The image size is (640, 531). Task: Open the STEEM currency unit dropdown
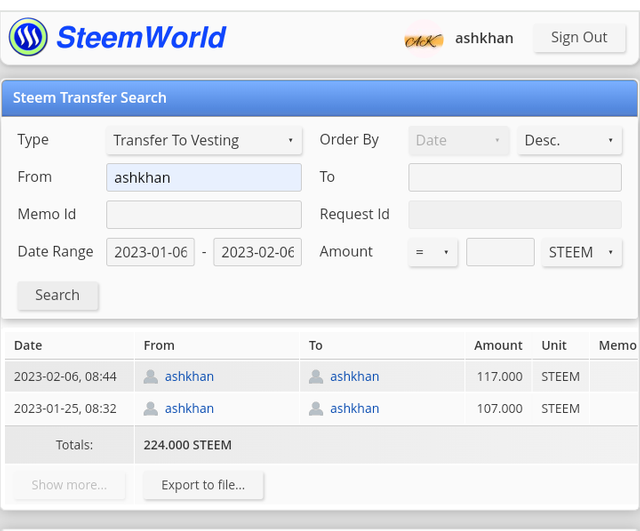pos(582,252)
